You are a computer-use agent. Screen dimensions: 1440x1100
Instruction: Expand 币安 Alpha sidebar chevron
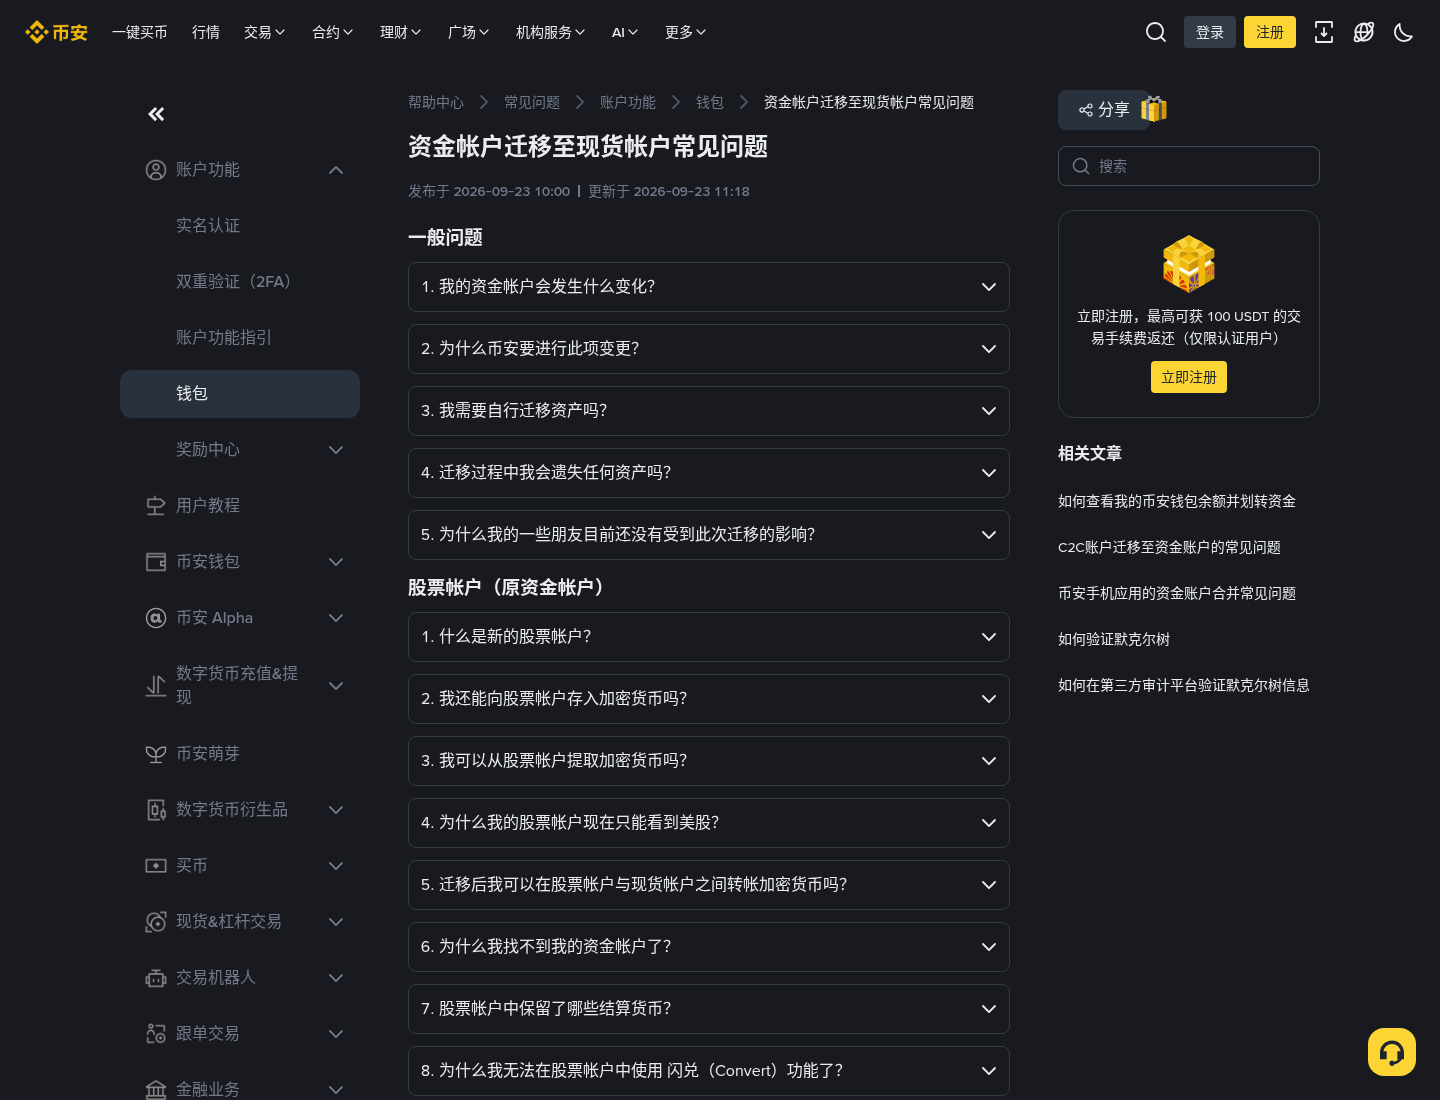point(336,618)
